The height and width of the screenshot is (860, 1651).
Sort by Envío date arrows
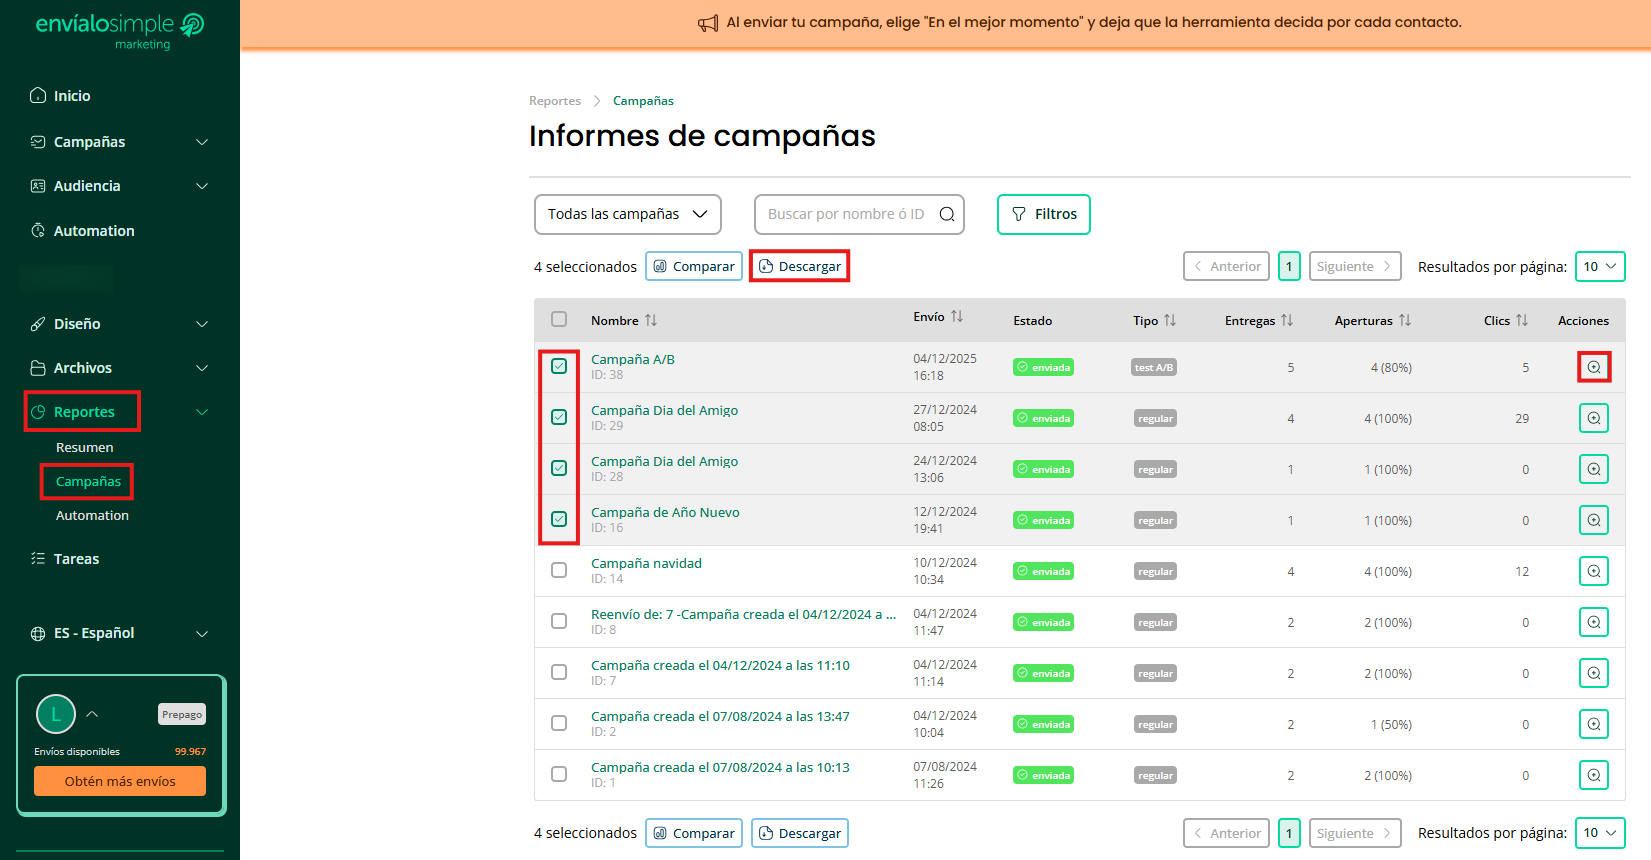(957, 316)
